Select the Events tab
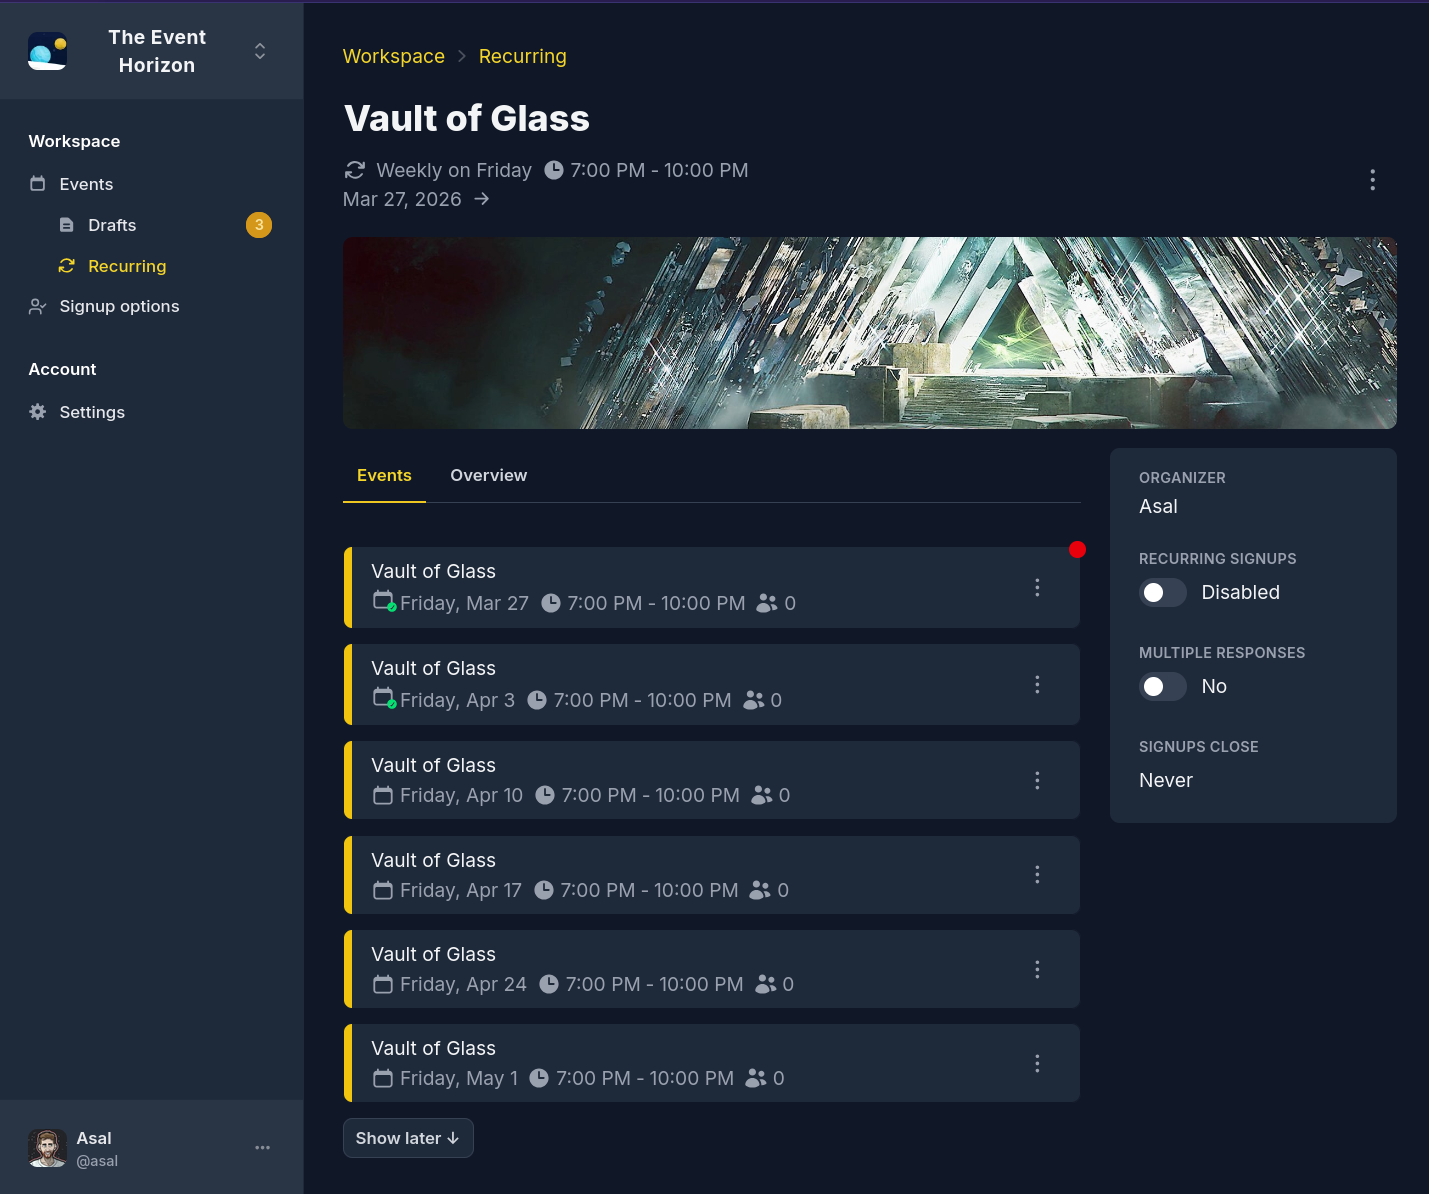This screenshot has height=1194, width=1429. tap(384, 475)
